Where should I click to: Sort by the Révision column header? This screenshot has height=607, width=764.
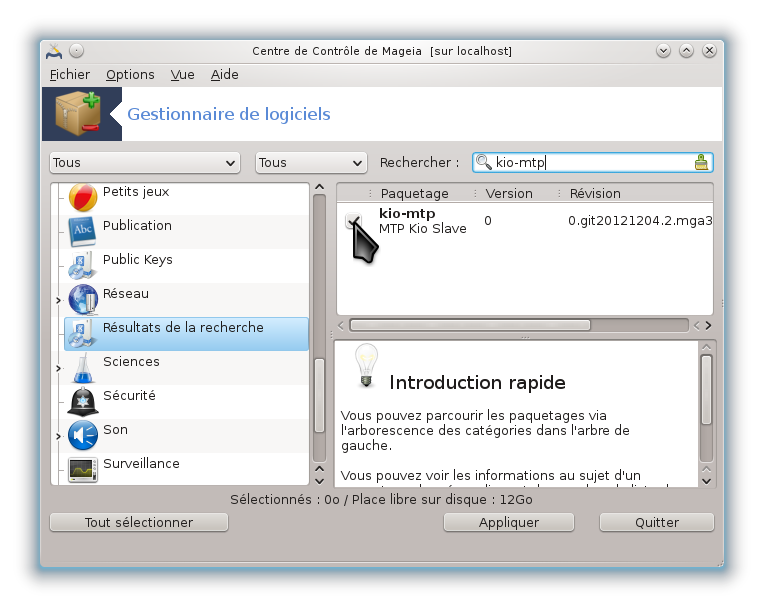click(595, 193)
